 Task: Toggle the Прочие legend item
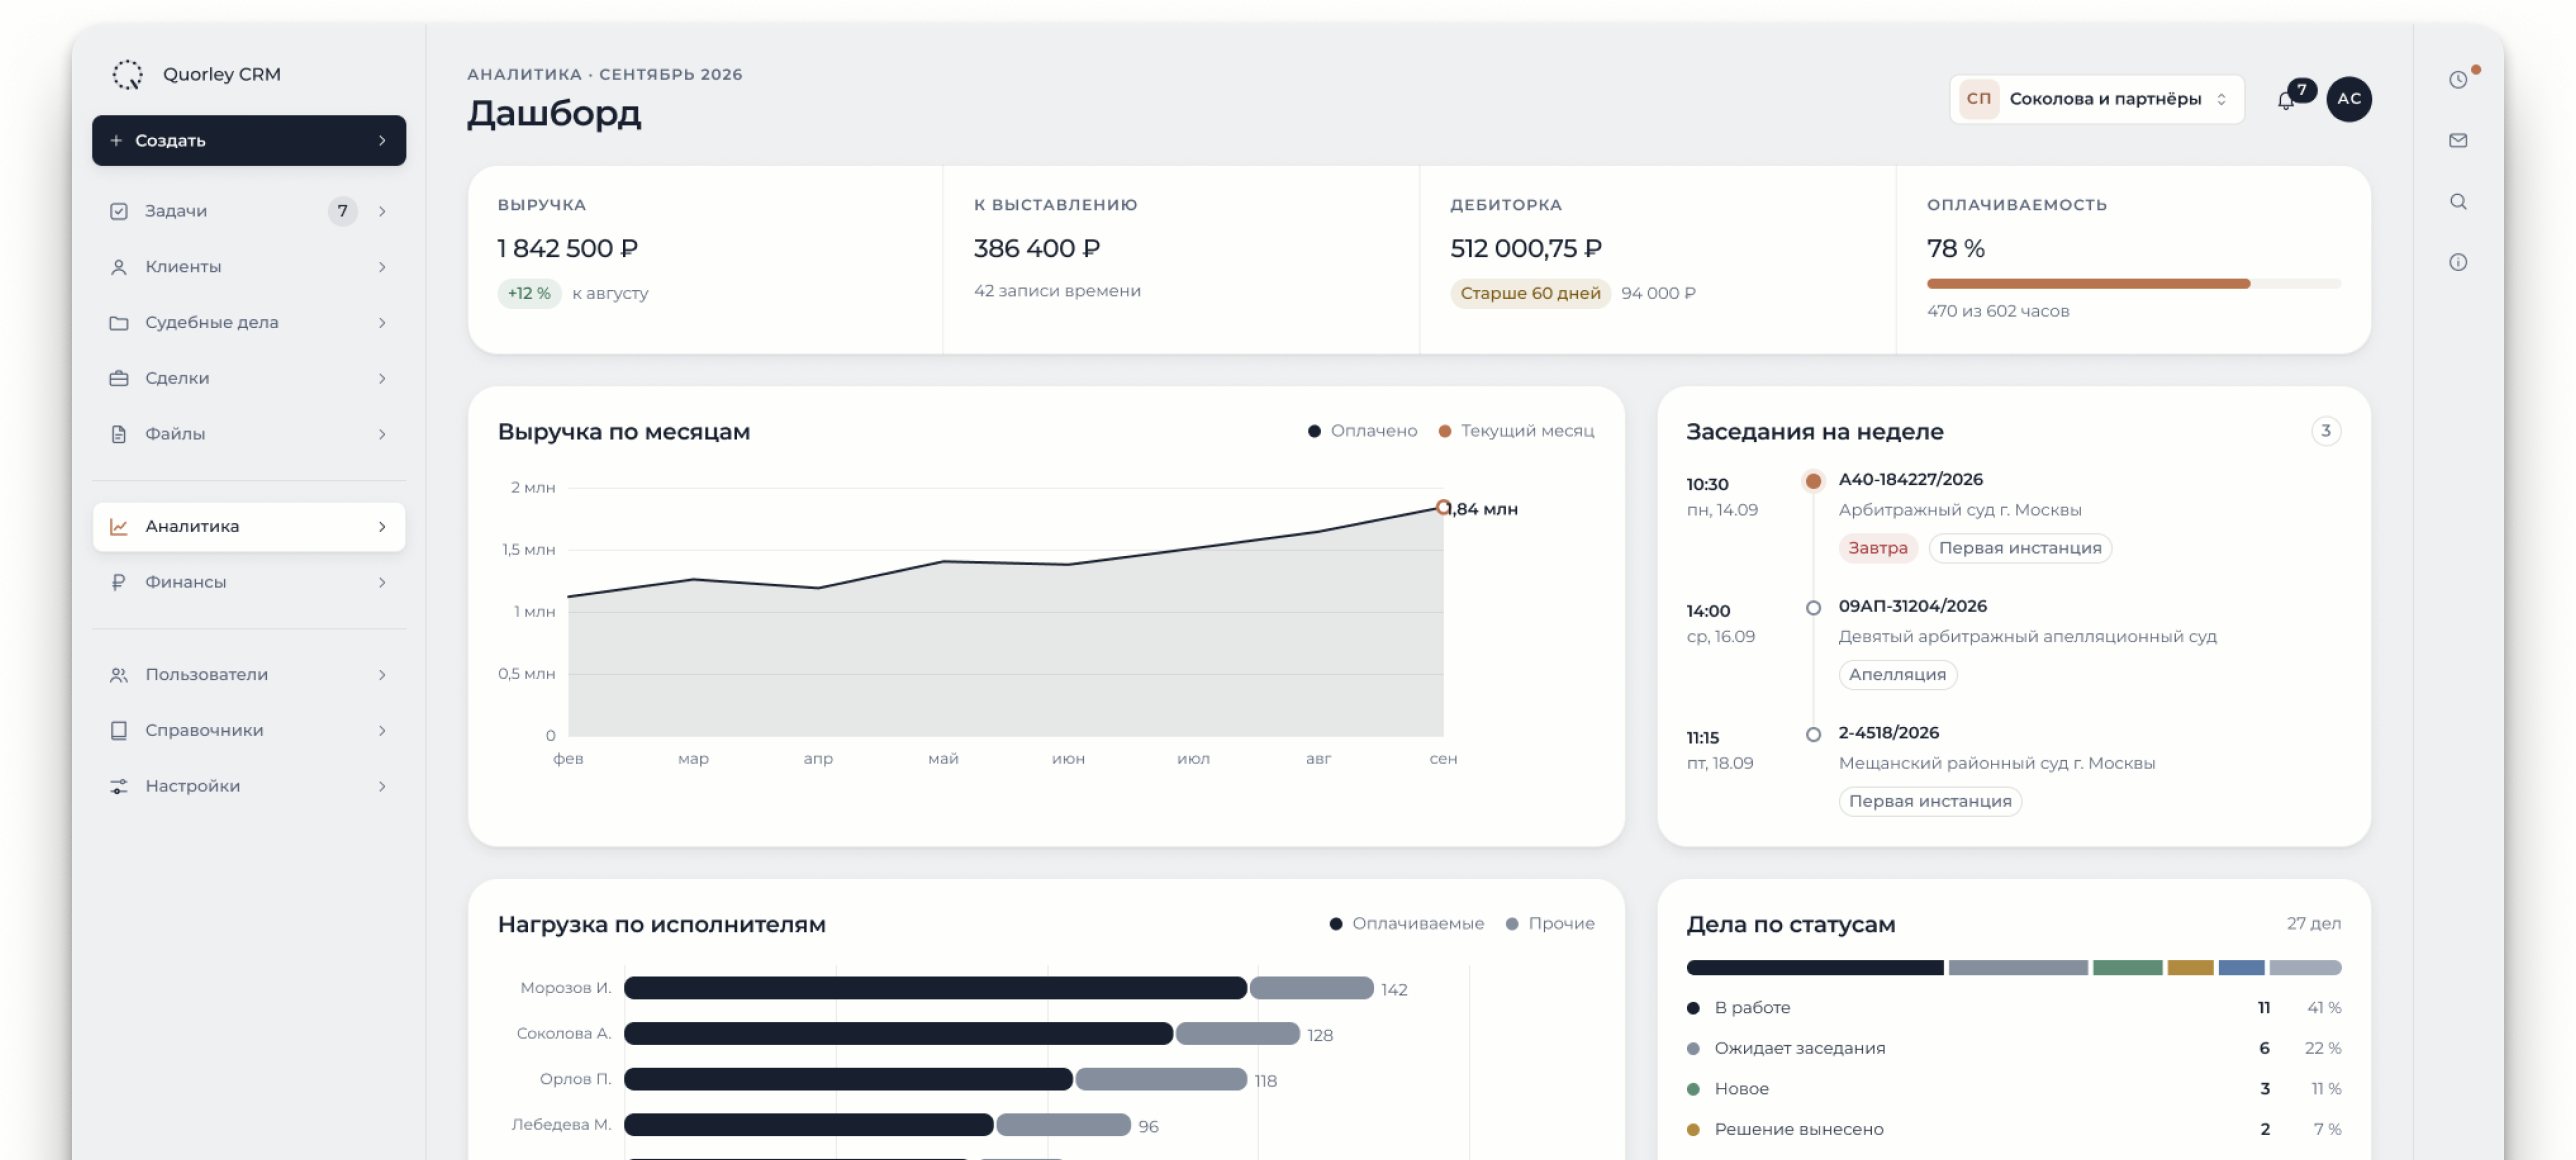[x=1550, y=924]
